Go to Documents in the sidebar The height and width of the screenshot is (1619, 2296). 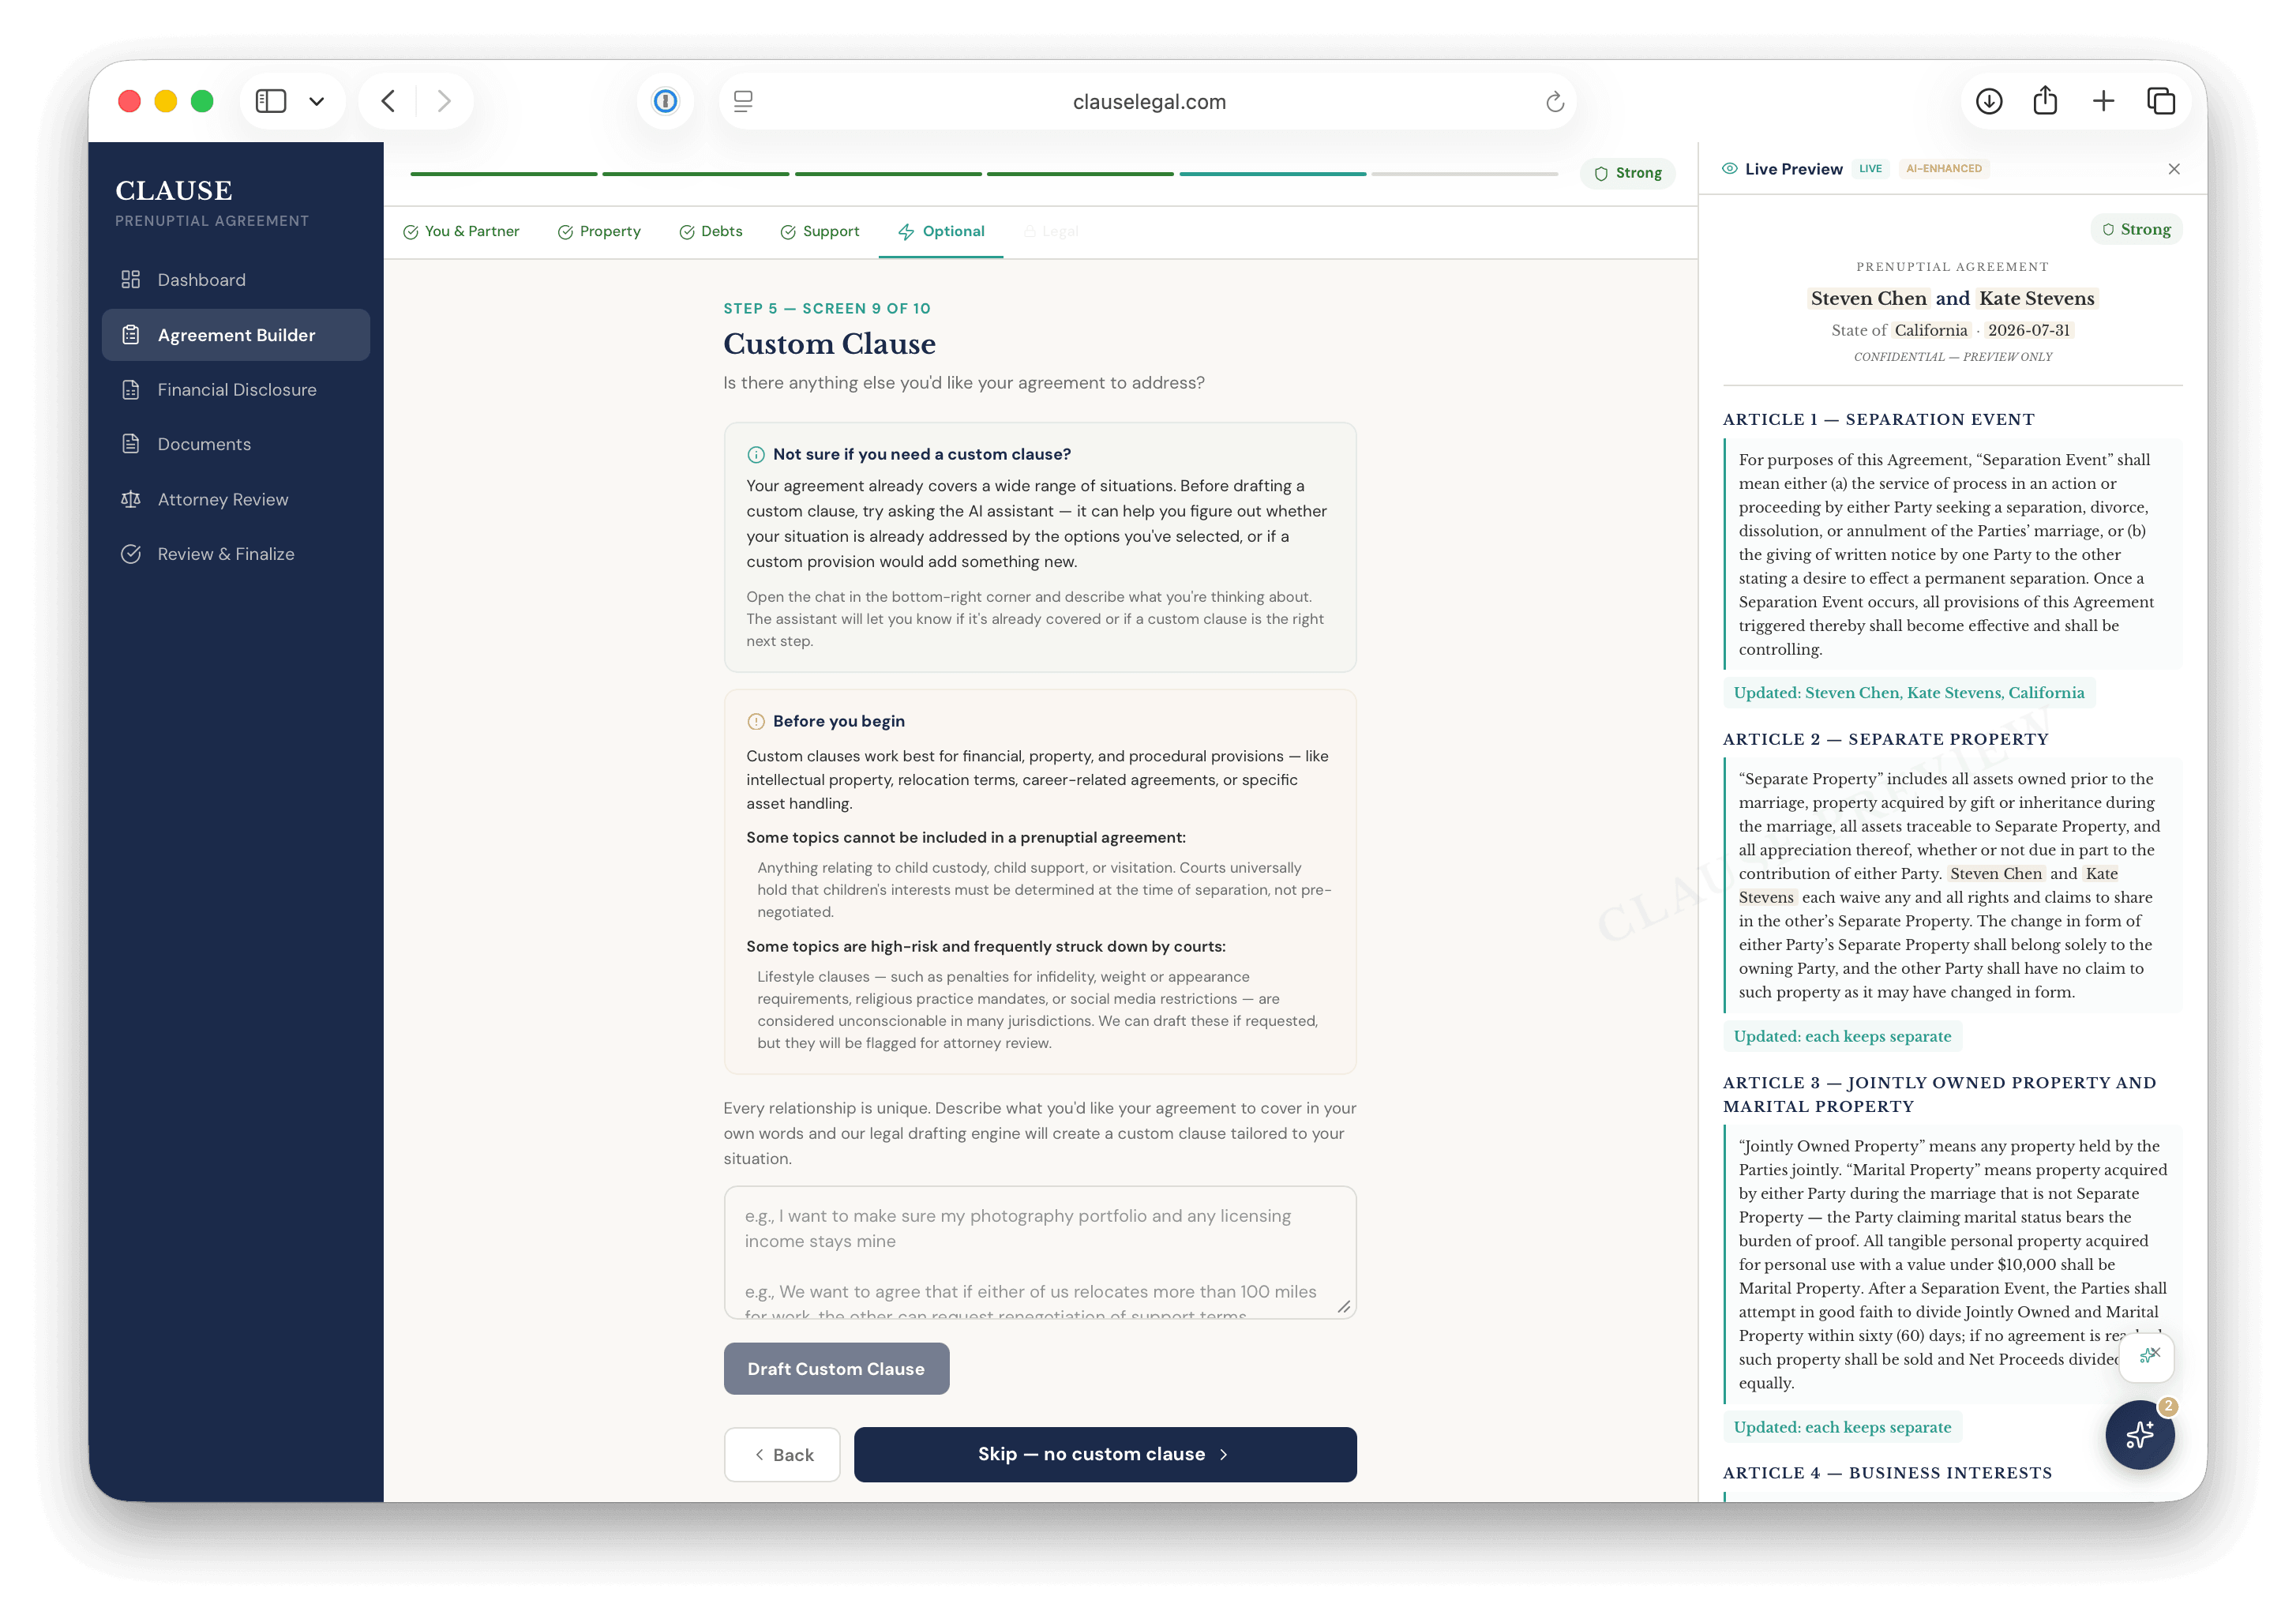pyautogui.click(x=236, y=444)
